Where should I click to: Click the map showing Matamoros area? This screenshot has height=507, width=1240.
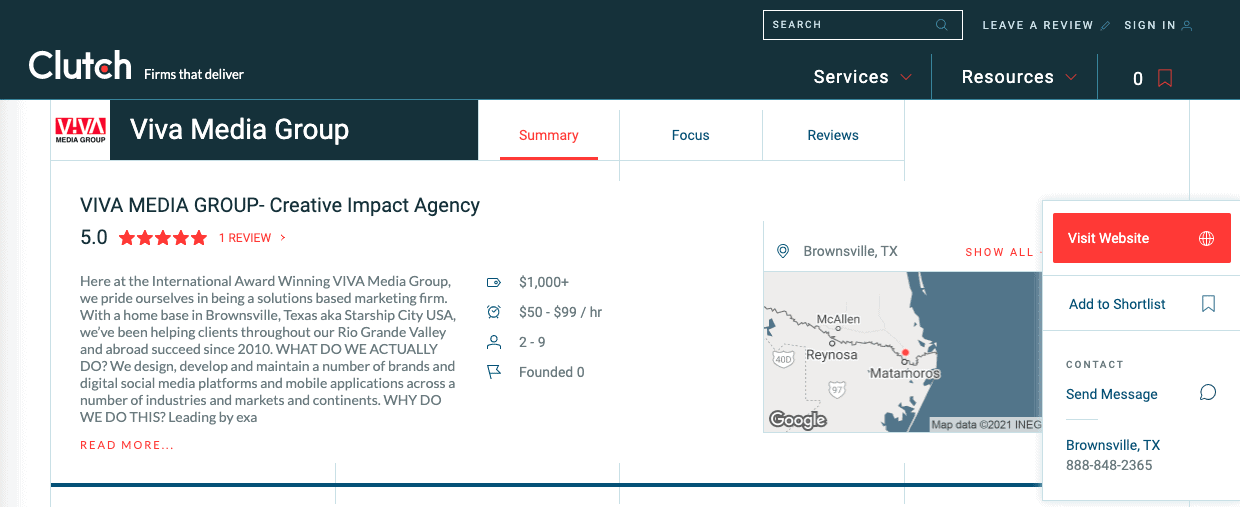tap(902, 352)
